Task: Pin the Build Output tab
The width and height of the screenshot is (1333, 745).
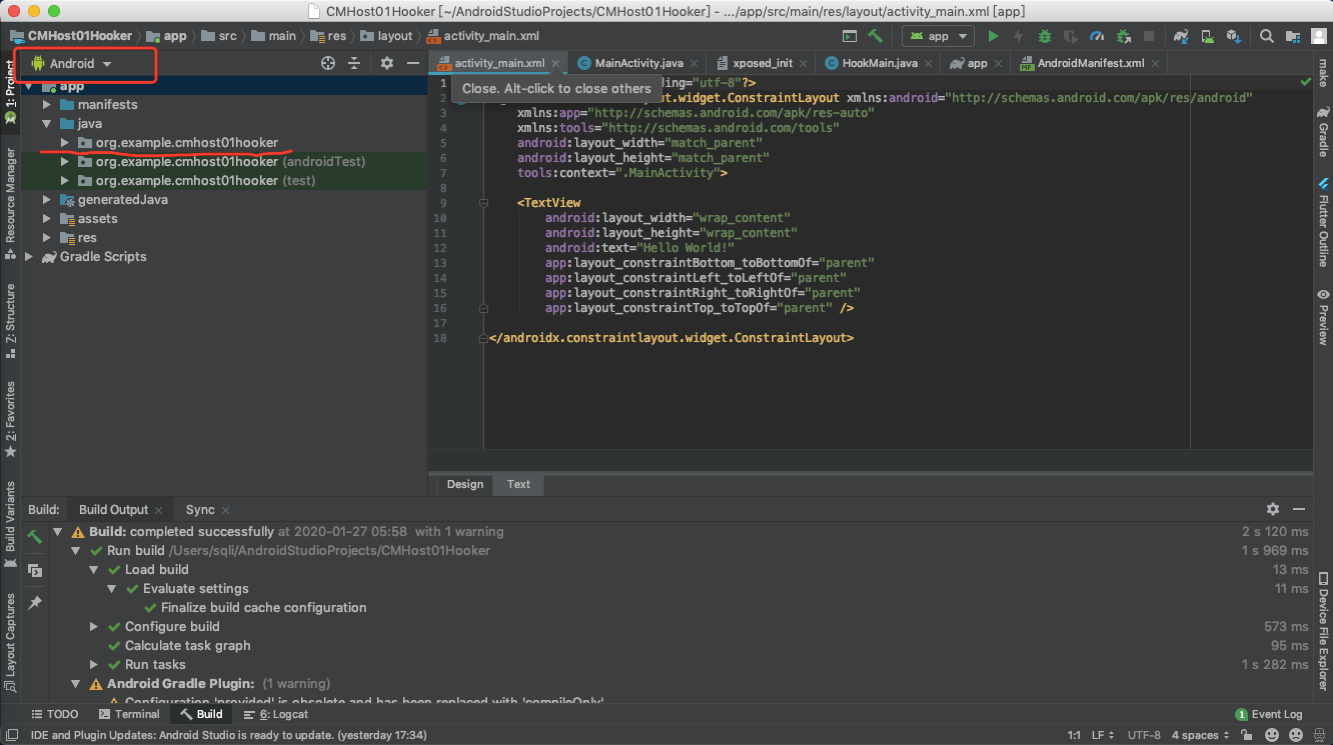Action: pos(35,603)
